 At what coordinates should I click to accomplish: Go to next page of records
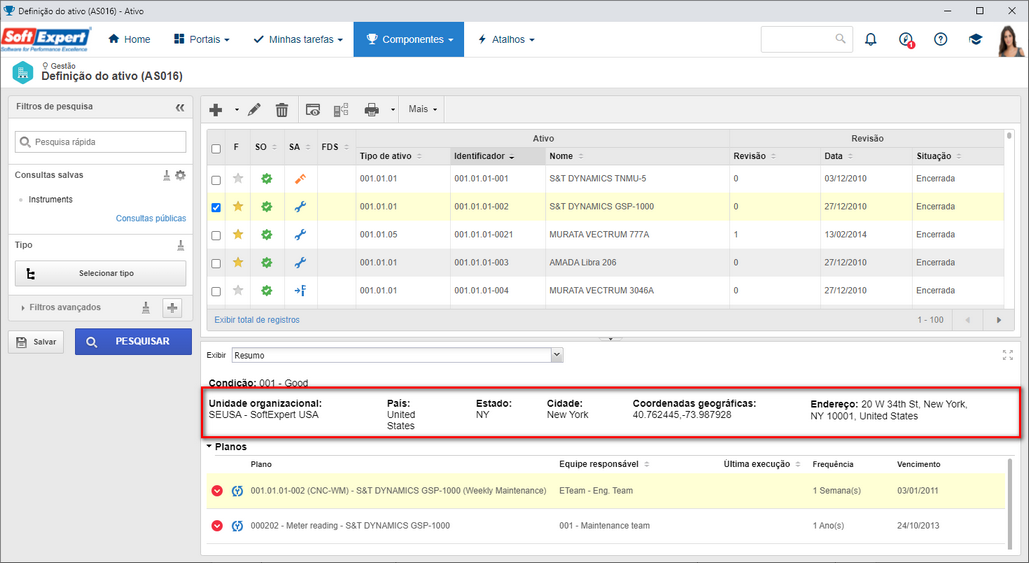(x=999, y=320)
